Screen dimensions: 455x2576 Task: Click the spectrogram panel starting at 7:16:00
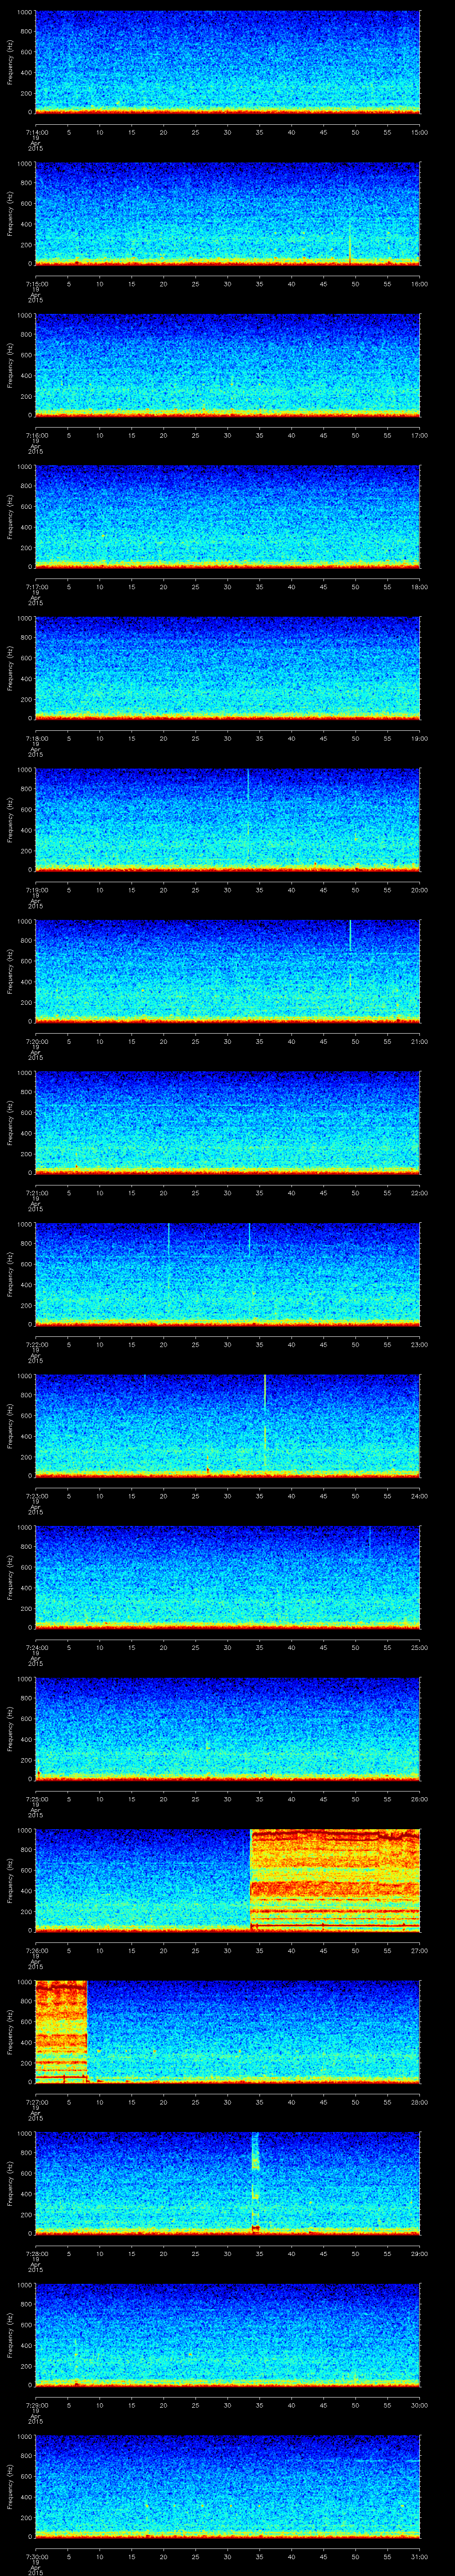tap(228, 365)
